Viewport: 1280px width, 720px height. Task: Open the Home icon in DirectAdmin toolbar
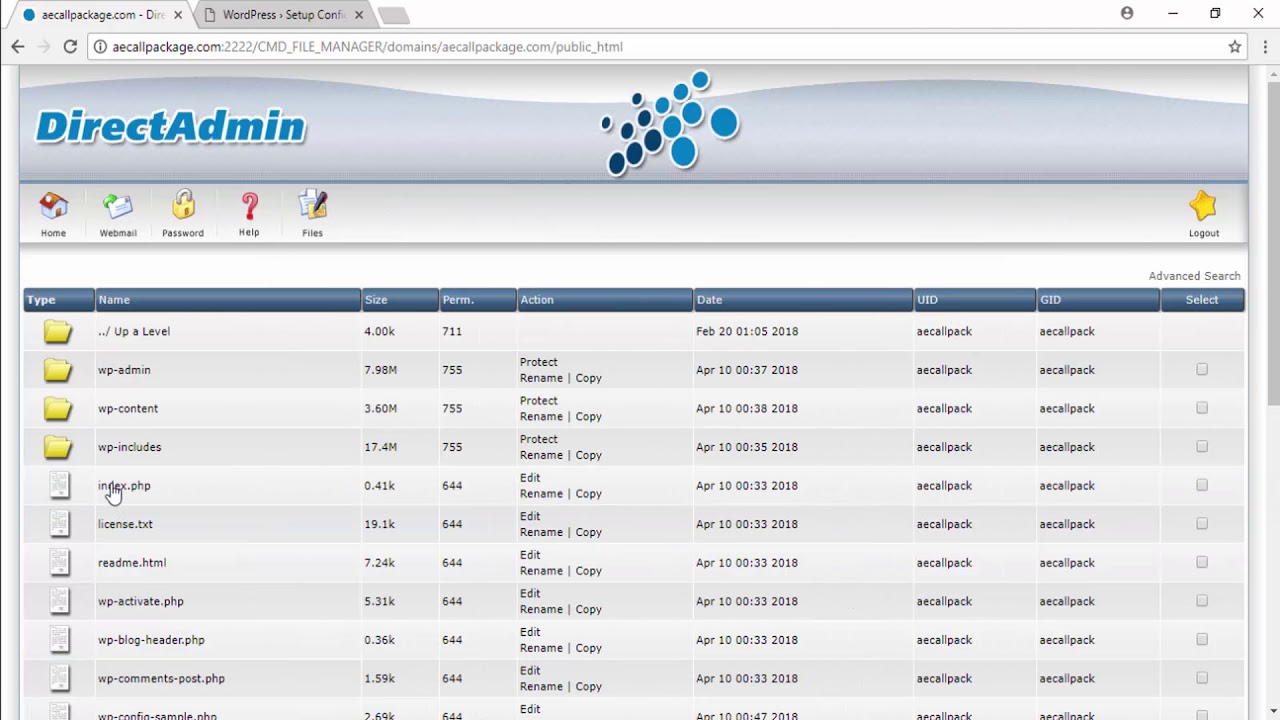pyautogui.click(x=53, y=207)
